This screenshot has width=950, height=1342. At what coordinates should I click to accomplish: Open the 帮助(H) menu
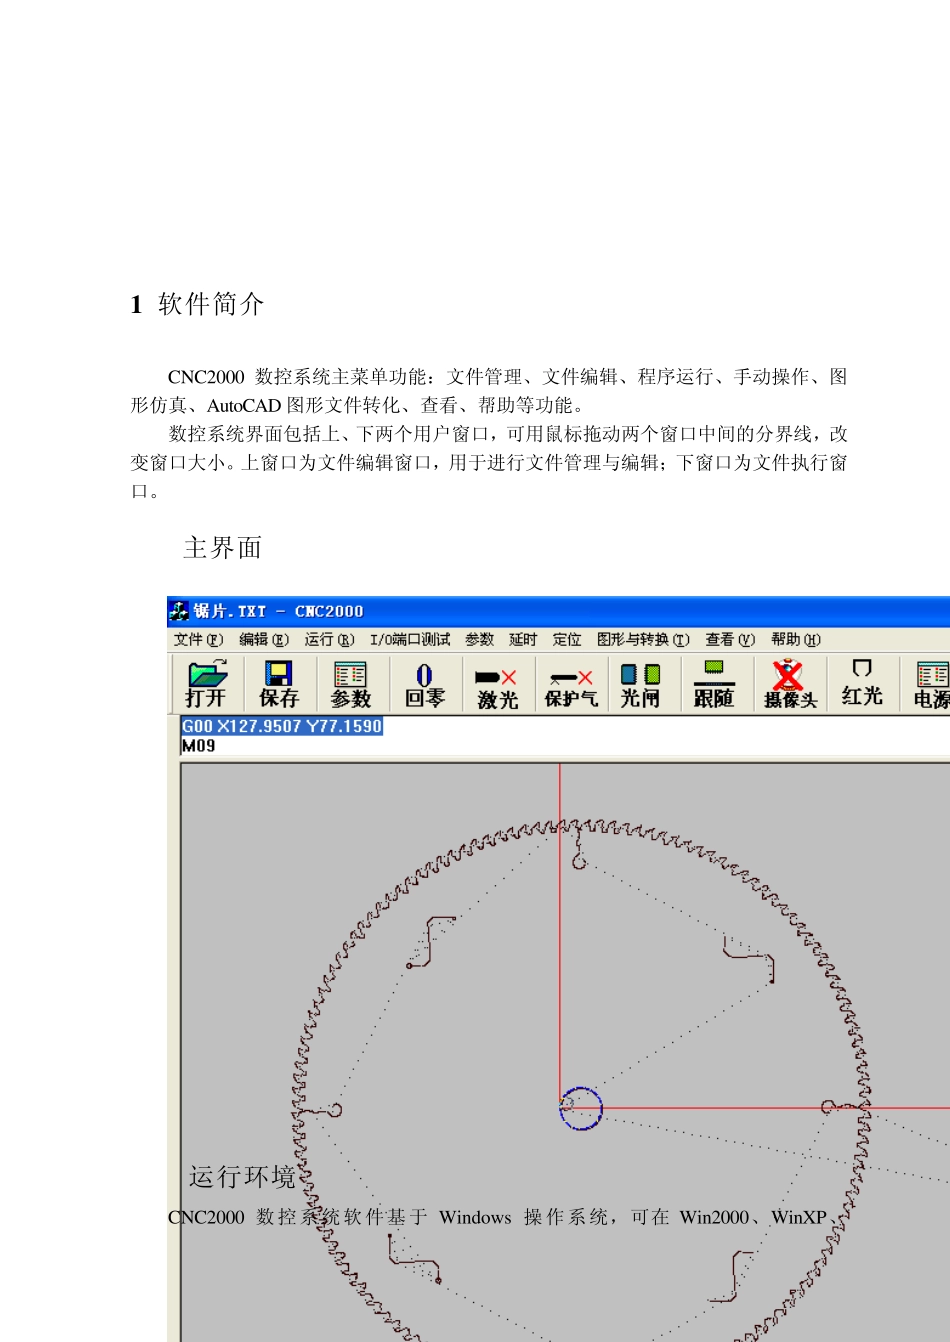click(796, 640)
